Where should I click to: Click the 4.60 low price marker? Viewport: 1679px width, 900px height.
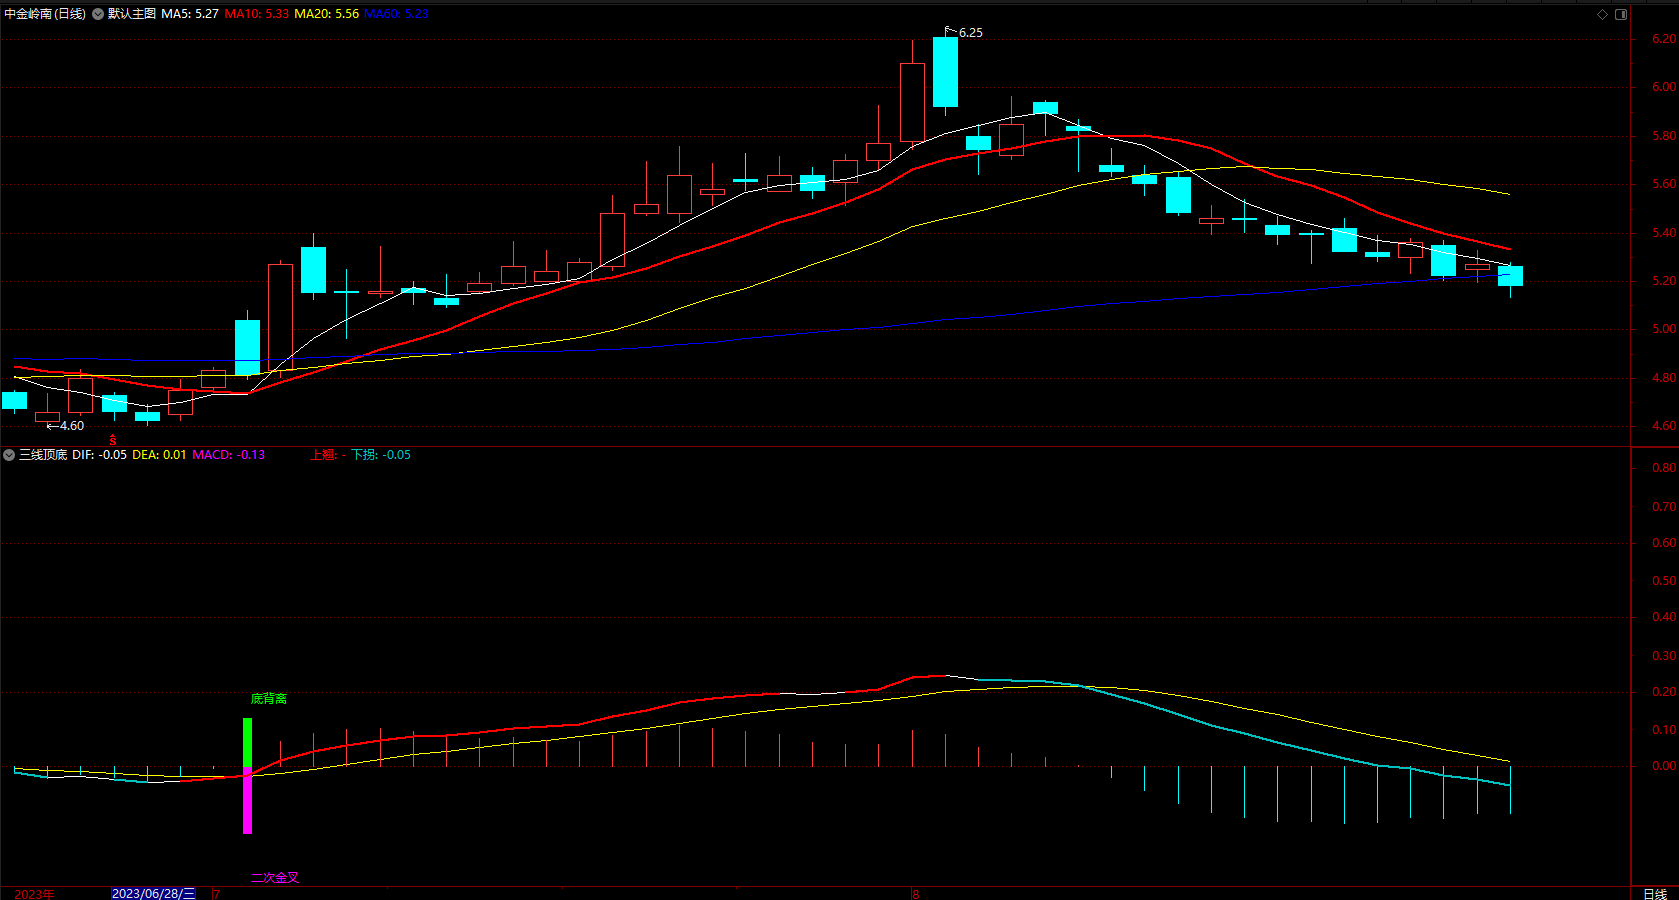71,426
